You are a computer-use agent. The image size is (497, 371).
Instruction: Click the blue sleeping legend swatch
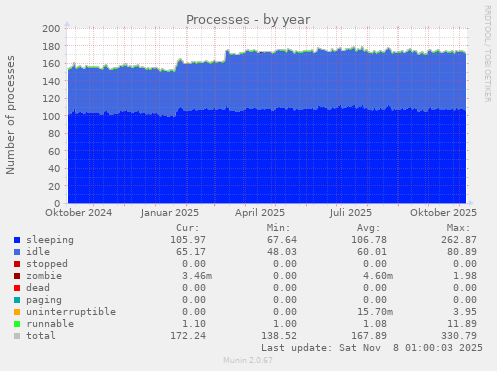[17, 240]
